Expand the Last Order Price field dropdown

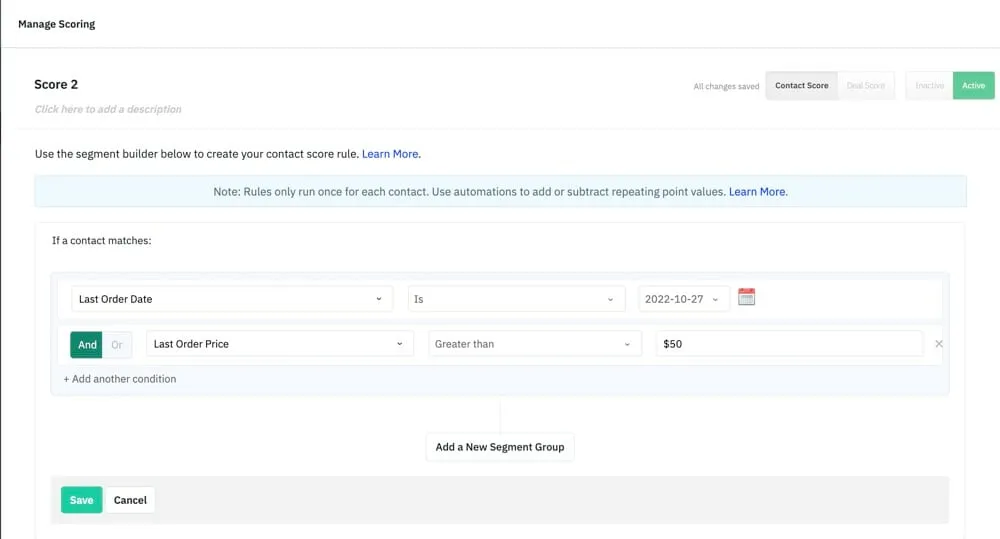(279, 344)
